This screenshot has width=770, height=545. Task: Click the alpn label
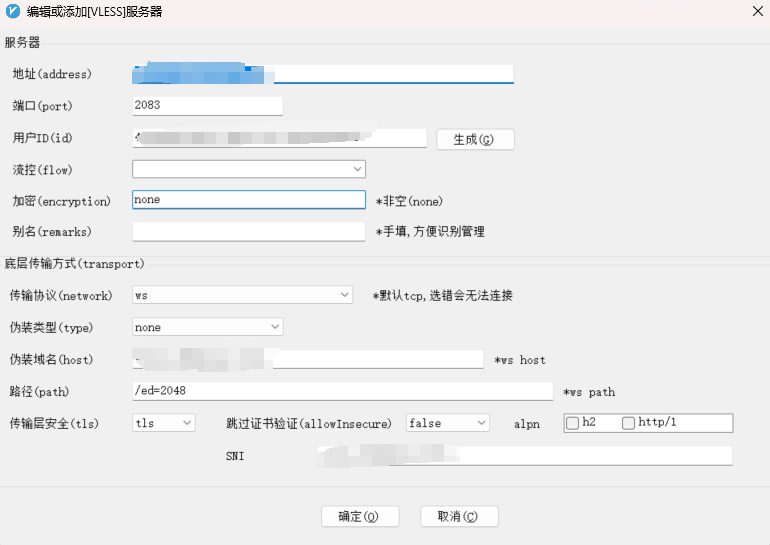pos(527,424)
